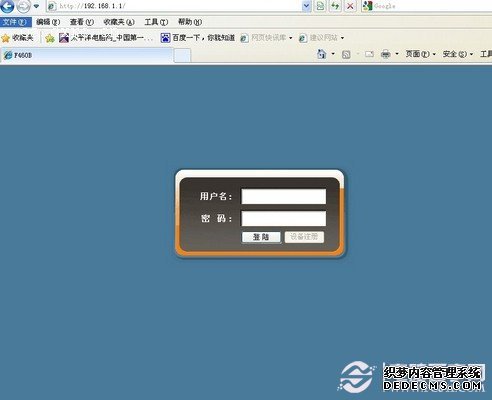Click the browser Back arrow button
Image resolution: width=492 pixels, height=400 pixels.
point(7,6)
